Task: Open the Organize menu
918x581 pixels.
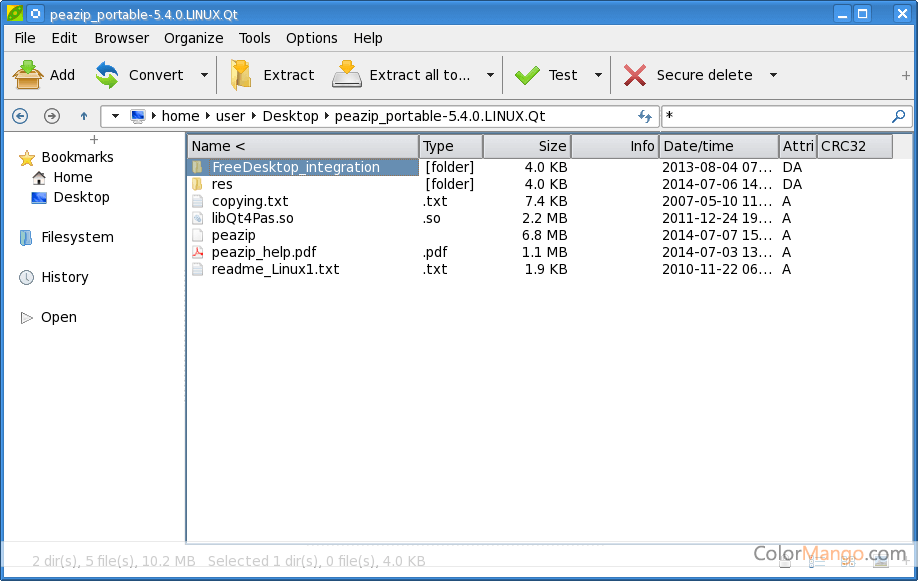Action: pyautogui.click(x=193, y=38)
